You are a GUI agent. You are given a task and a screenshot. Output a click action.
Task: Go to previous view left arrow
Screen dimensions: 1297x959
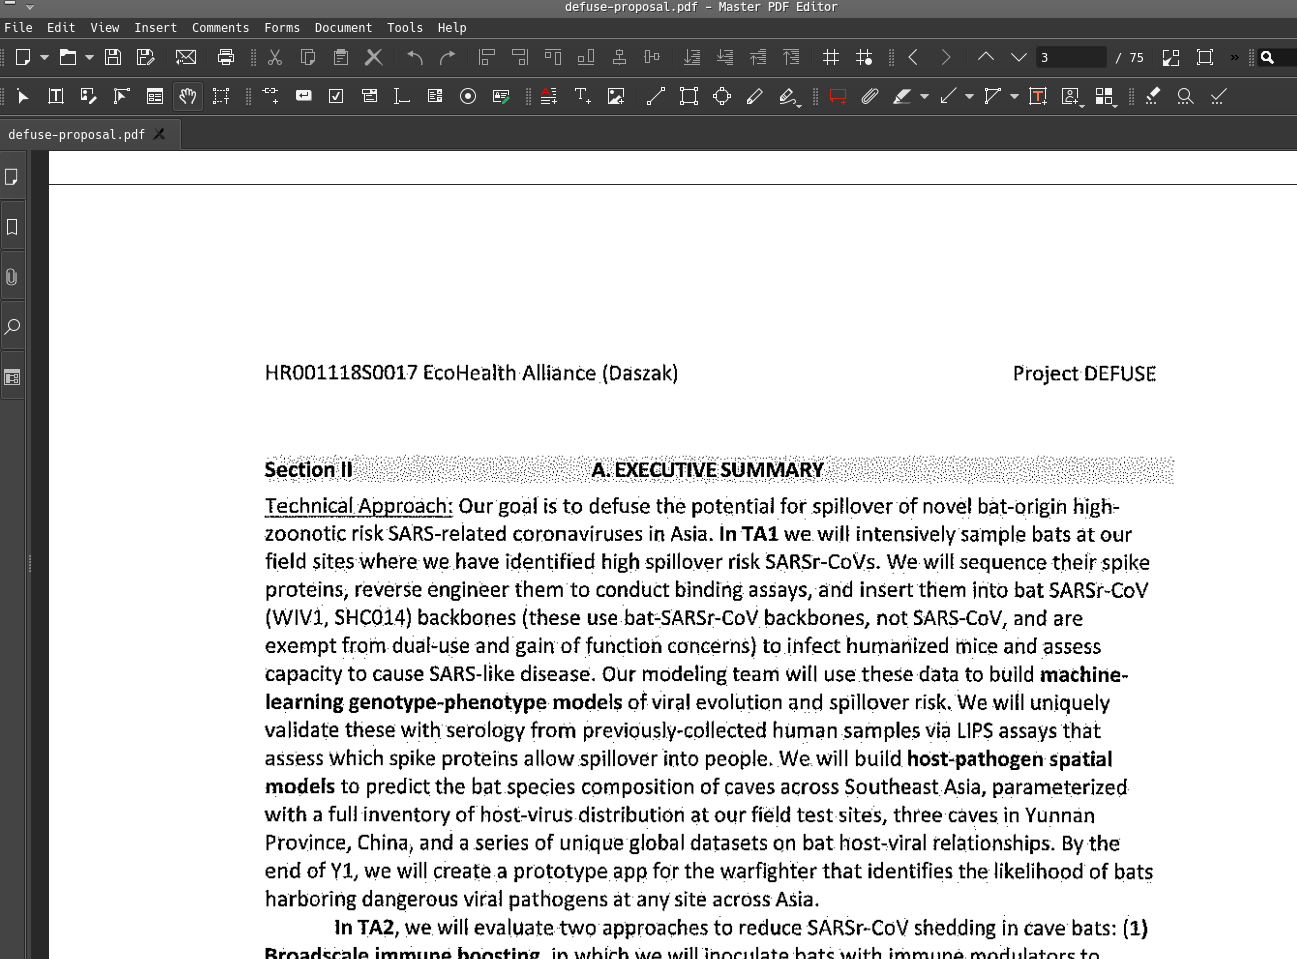pyautogui.click(x=913, y=57)
